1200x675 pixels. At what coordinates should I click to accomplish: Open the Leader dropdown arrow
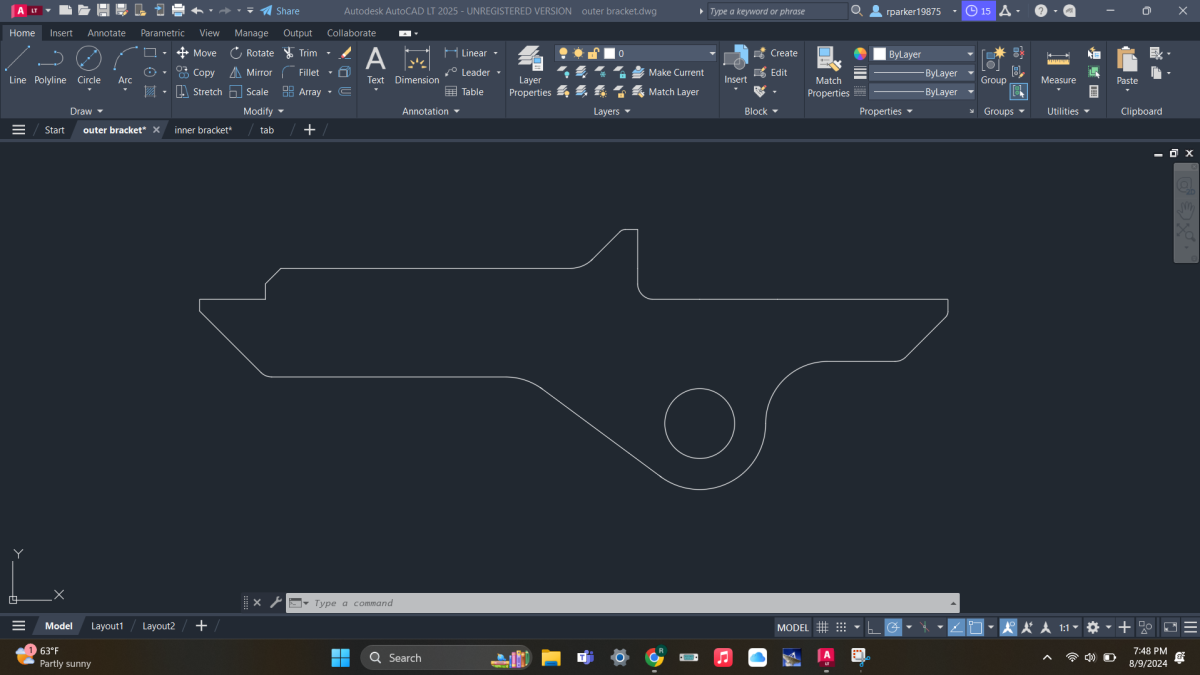(x=498, y=72)
